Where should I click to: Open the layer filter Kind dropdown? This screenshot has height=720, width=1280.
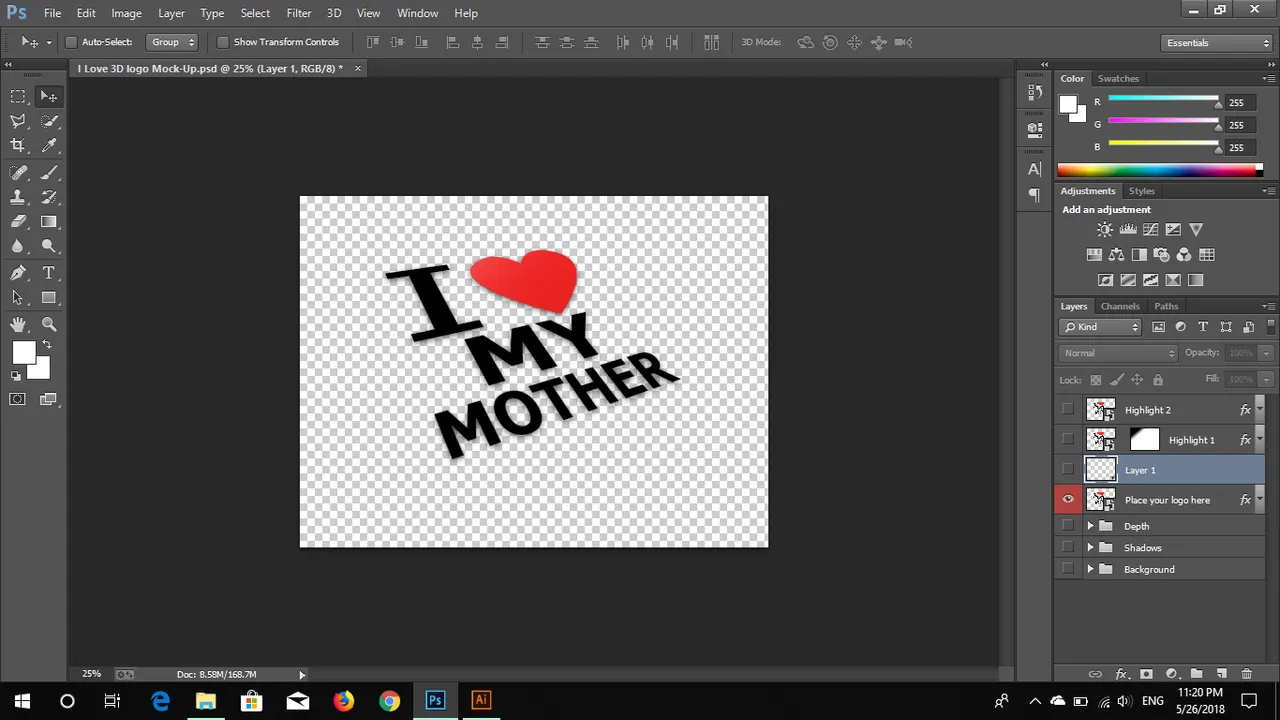(x=1100, y=327)
